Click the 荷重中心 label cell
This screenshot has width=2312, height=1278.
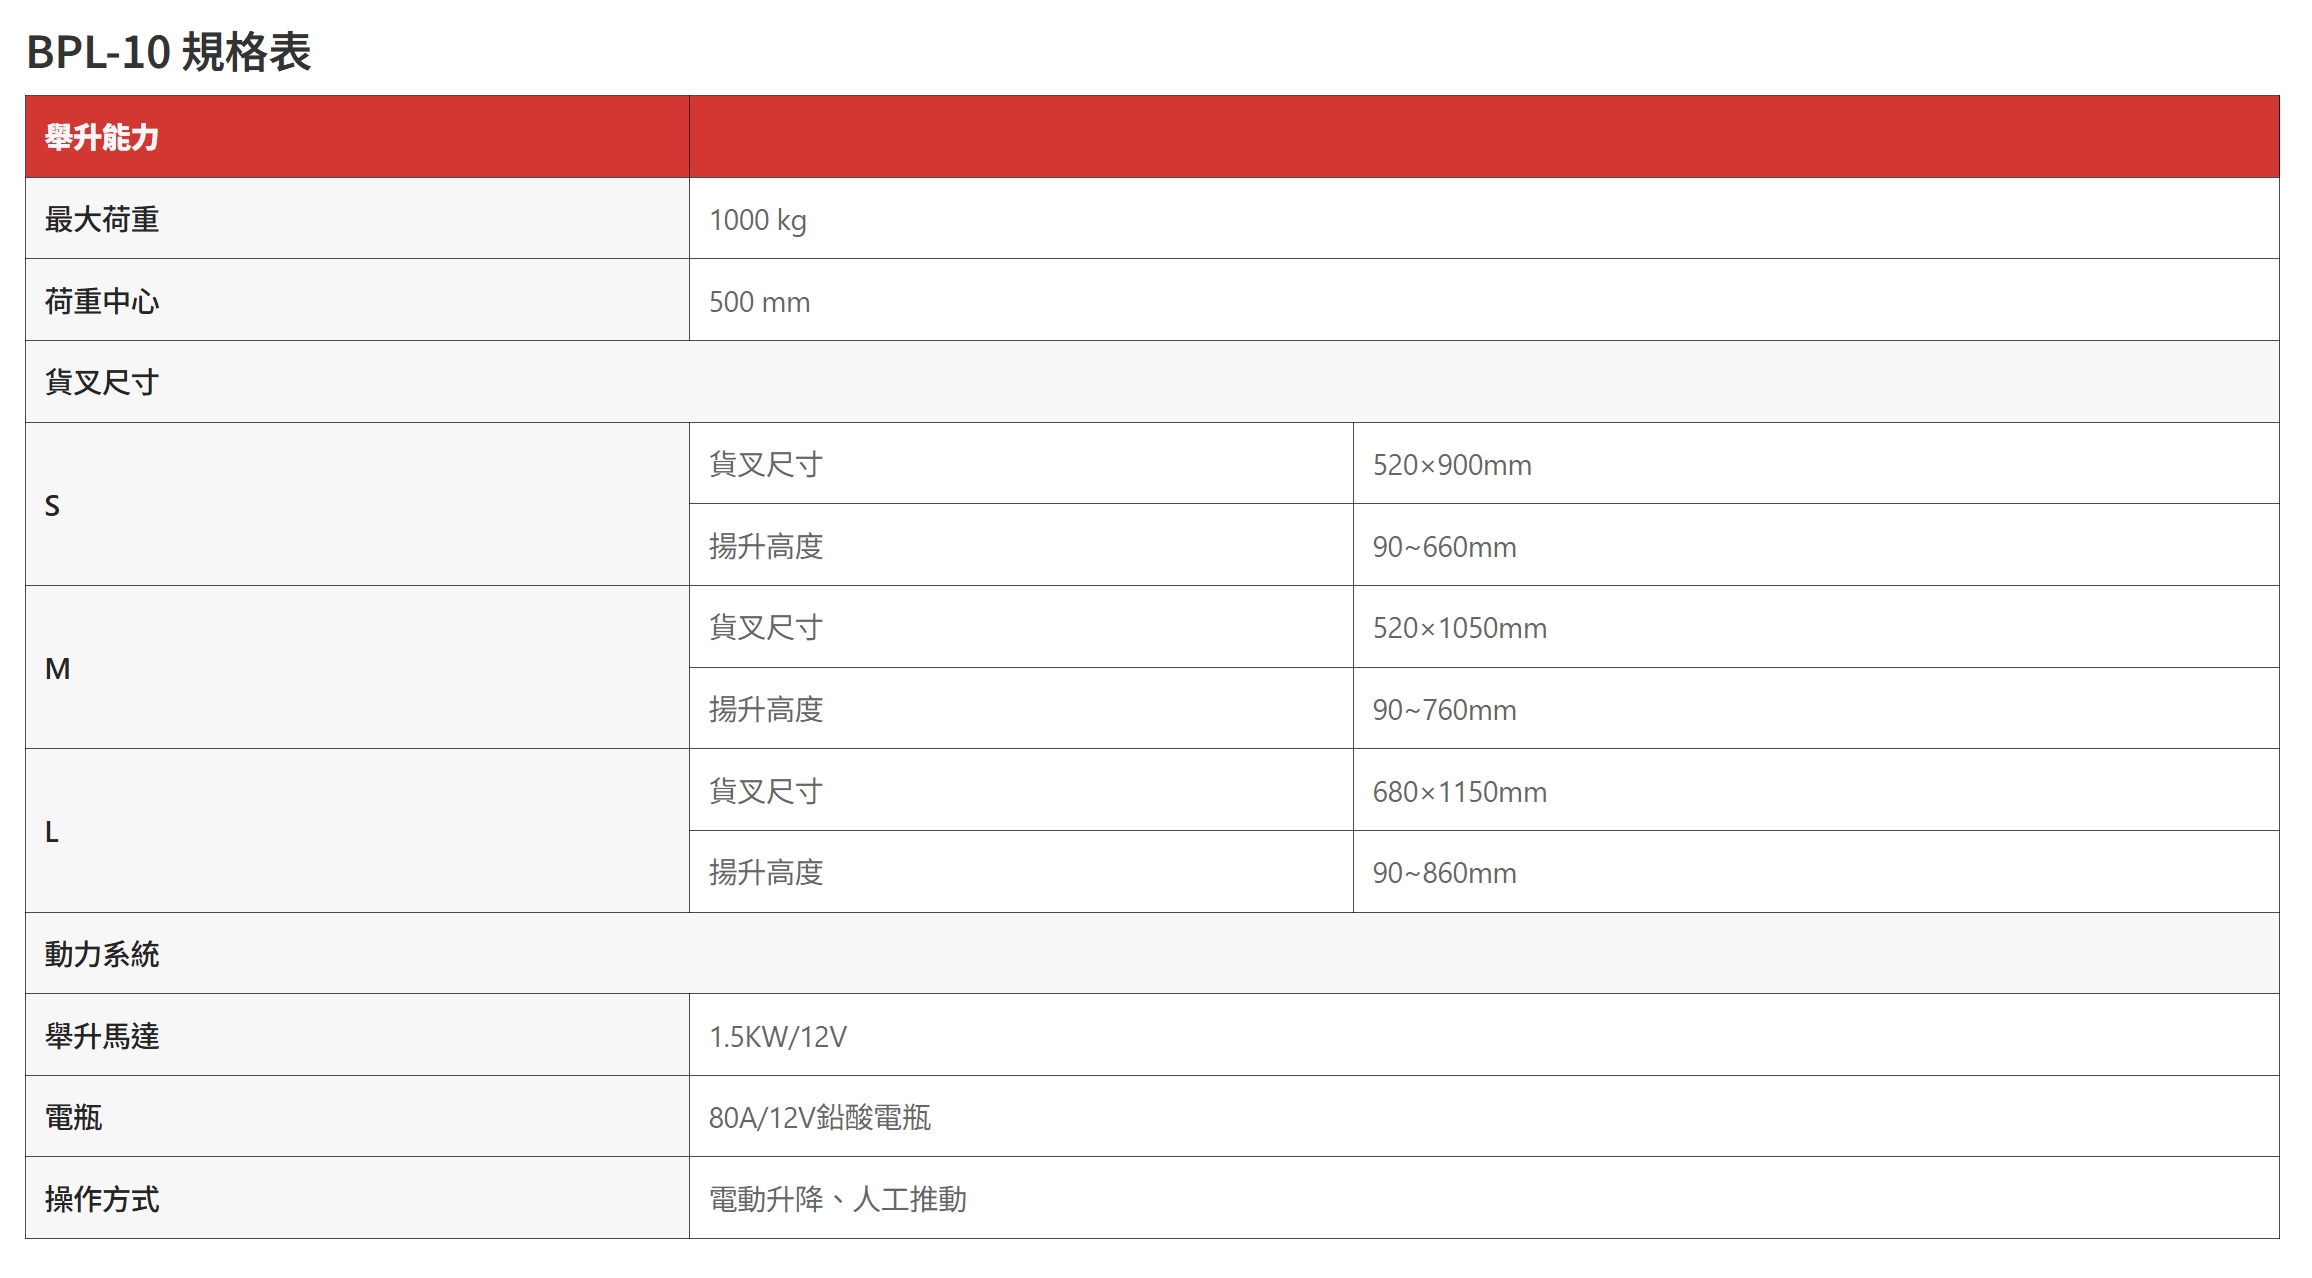(x=102, y=301)
